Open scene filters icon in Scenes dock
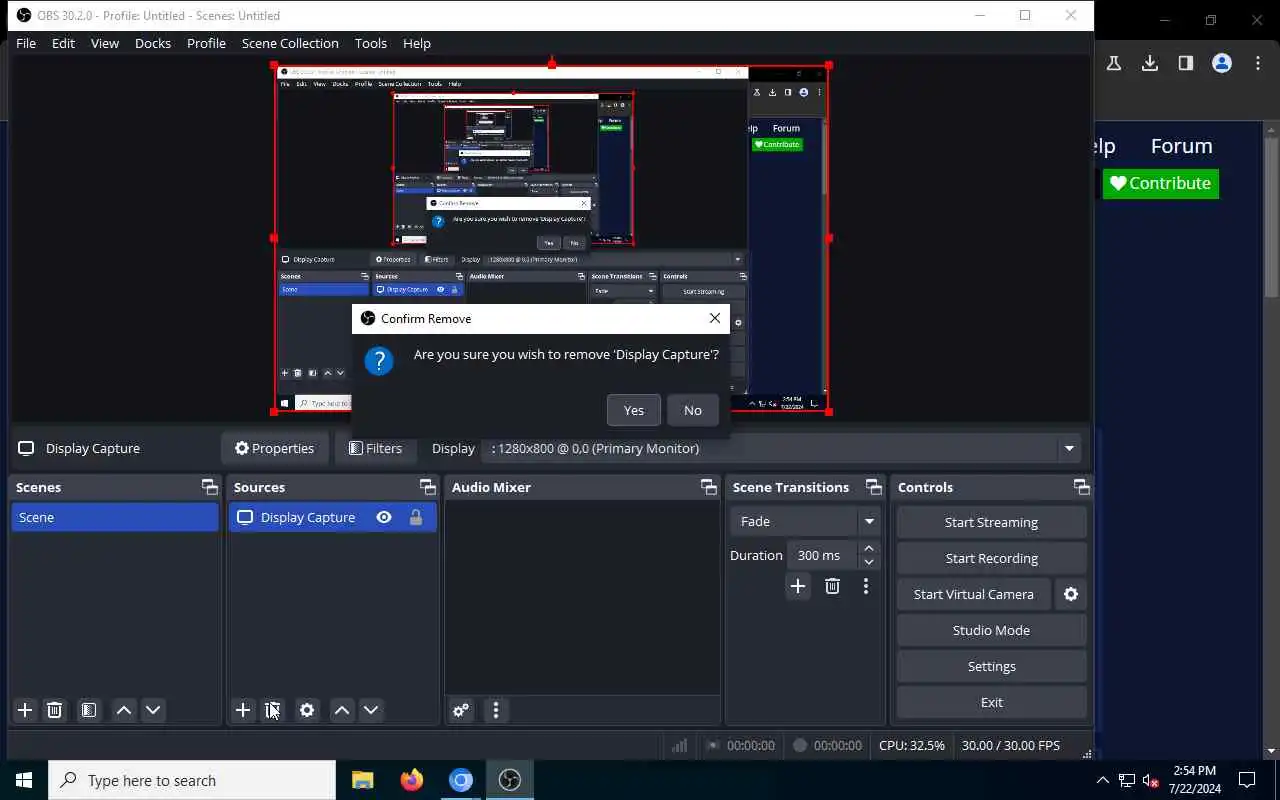Viewport: 1280px width, 800px height. [x=89, y=710]
